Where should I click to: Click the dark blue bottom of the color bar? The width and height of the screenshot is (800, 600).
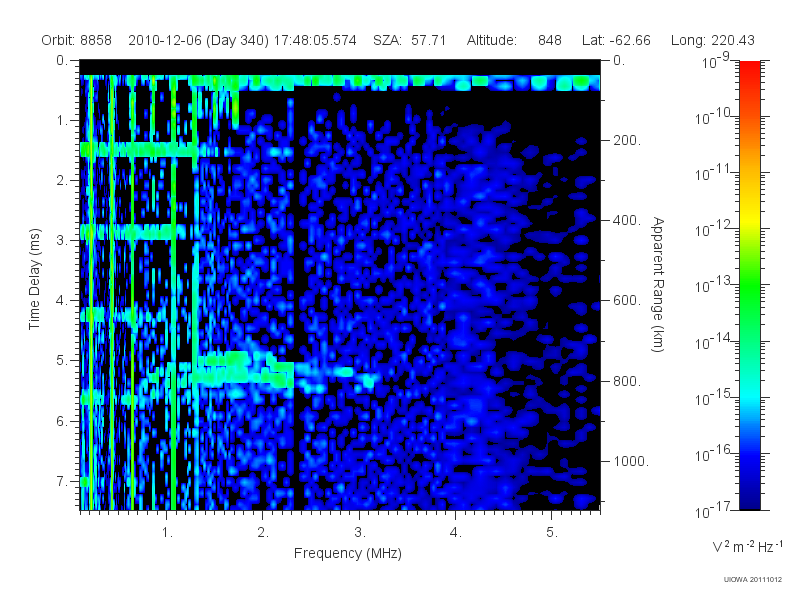pyautogui.click(x=750, y=503)
